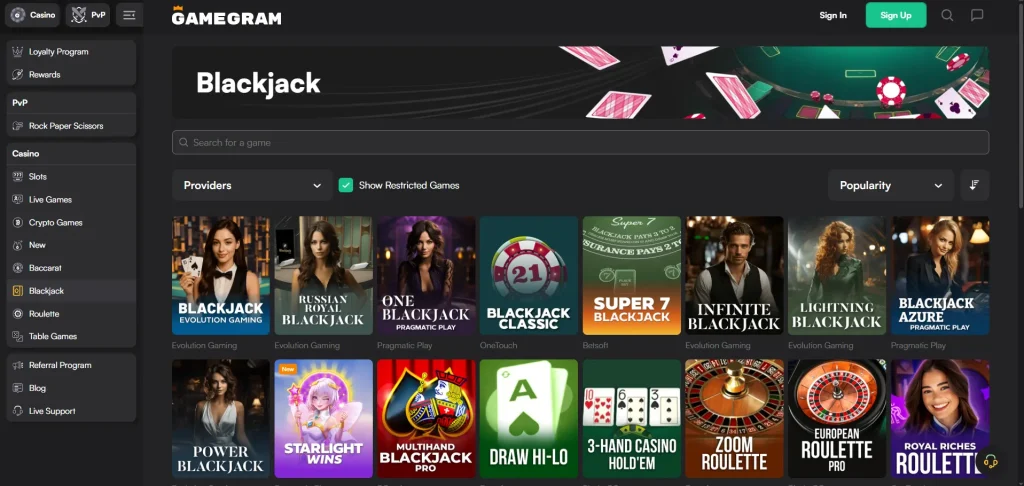This screenshot has height=486, width=1024.
Task: Collapse the sidebar with the menu toggle icon
Action: pyautogui.click(x=129, y=15)
